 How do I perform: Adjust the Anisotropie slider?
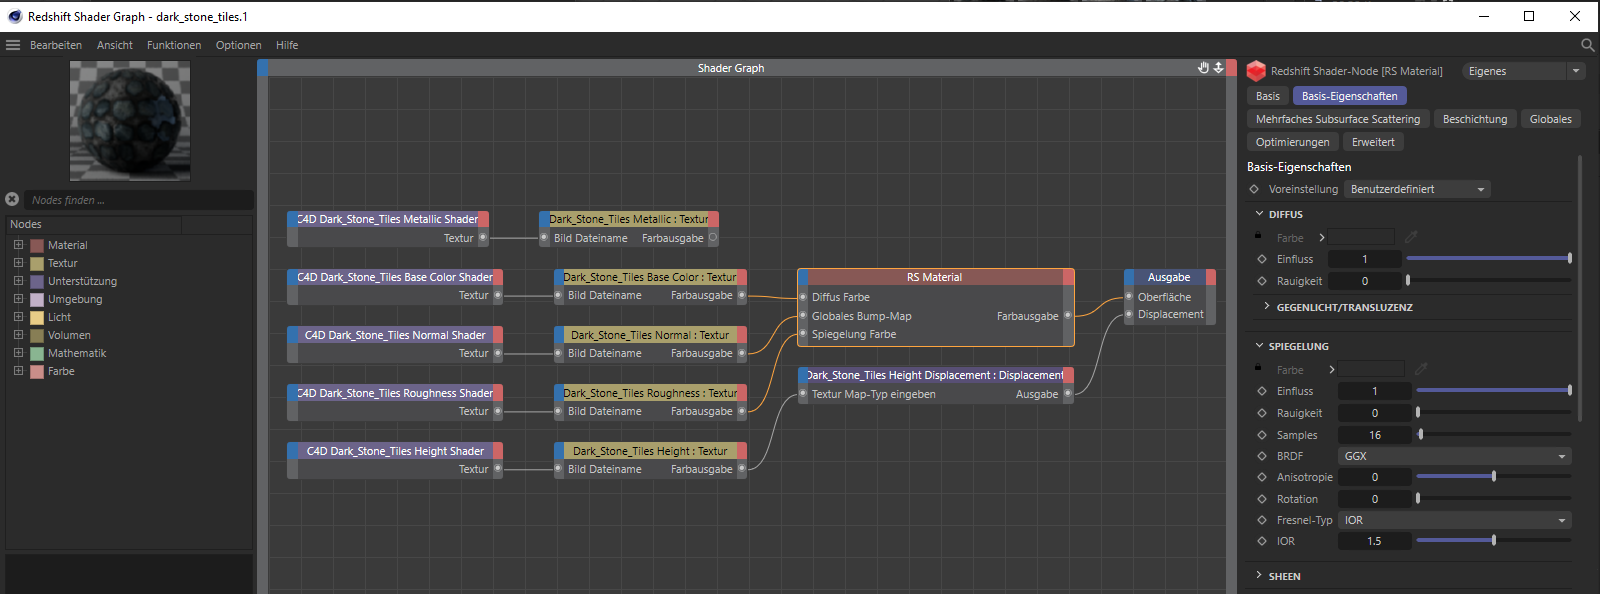click(1494, 477)
